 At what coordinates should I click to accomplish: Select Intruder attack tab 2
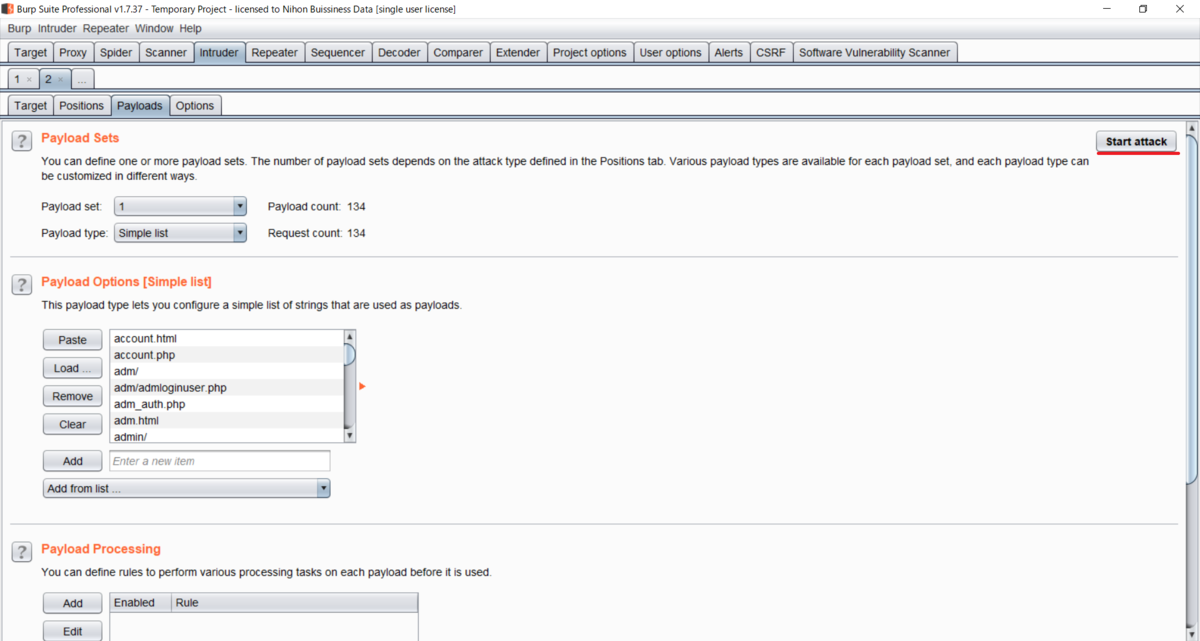click(48, 79)
